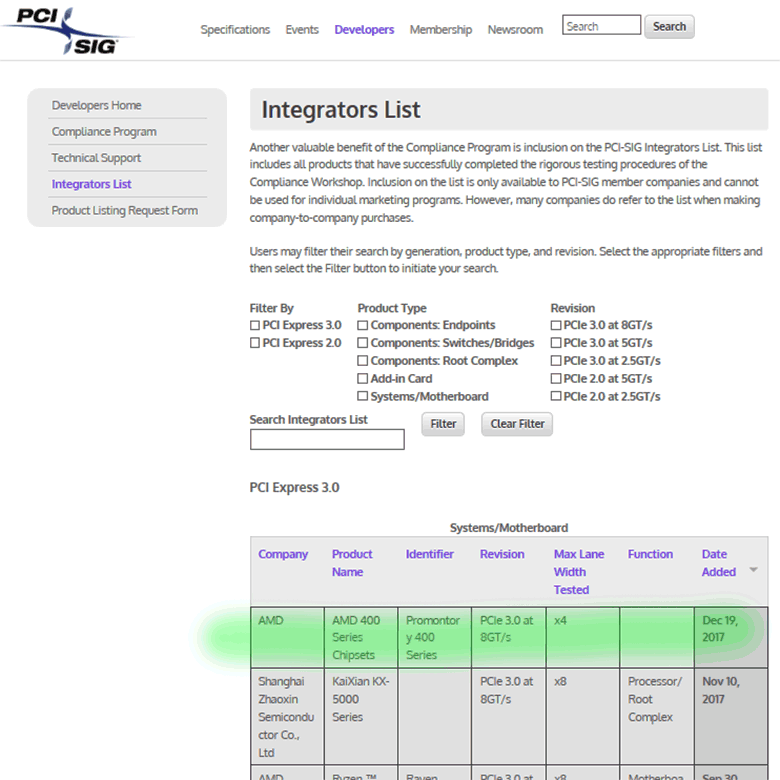Open the Developers menu
This screenshot has height=780, width=780.
(x=364, y=30)
